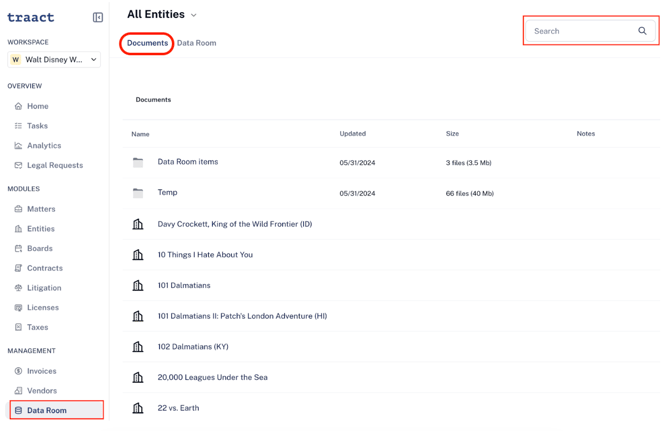Screen dimensions: 670x431
Task: Collapse the sidebar using the panel icon
Action: click(x=98, y=17)
